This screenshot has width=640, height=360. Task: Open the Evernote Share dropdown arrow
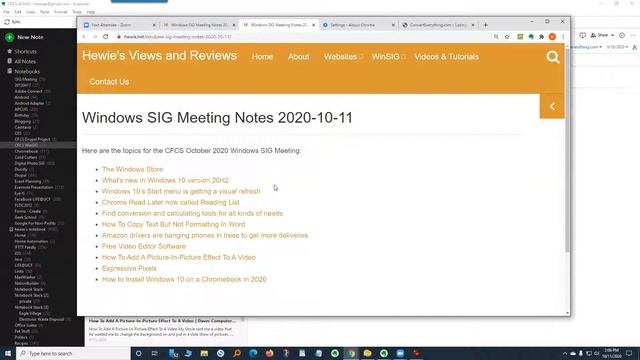(612, 36)
